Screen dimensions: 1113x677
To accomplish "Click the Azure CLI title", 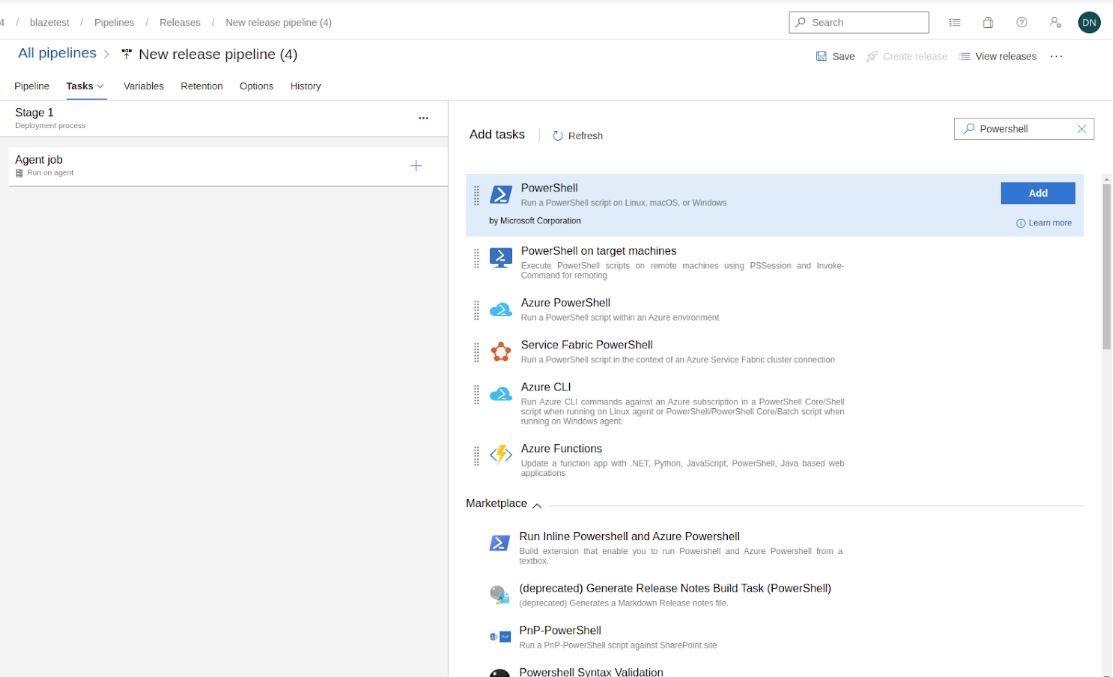I will 546,387.
